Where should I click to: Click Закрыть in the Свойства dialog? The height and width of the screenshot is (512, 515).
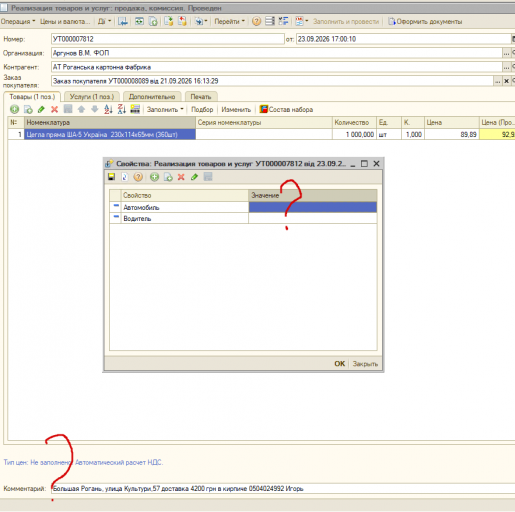point(365,364)
